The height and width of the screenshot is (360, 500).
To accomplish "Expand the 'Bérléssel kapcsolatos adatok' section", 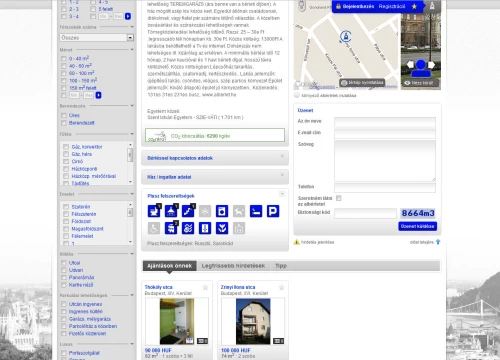I will point(215,158).
